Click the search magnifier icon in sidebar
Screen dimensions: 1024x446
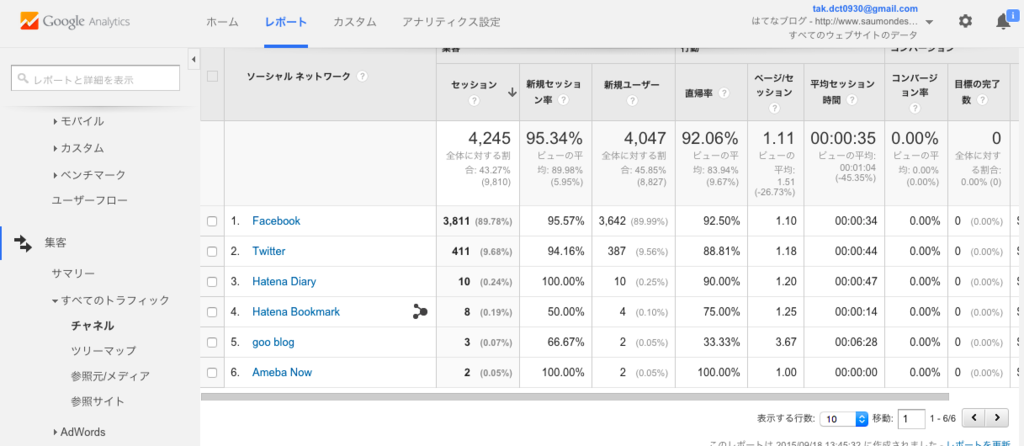click(23, 80)
